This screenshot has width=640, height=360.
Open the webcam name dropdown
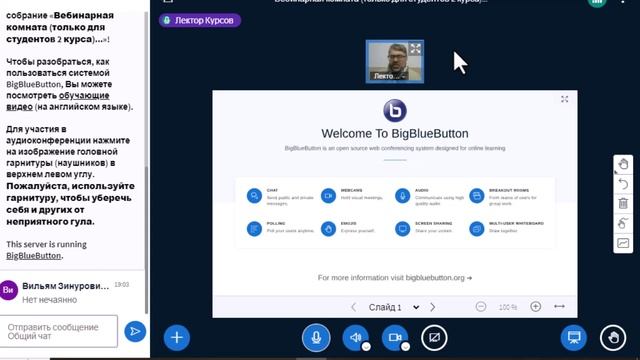(389, 76)
